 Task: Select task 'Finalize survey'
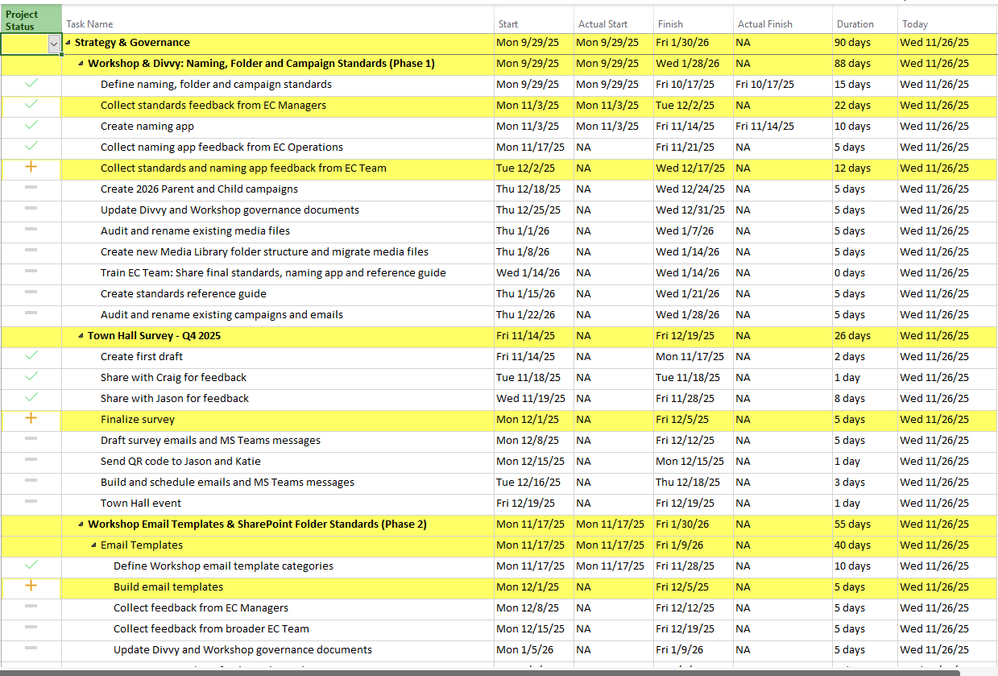[137, 419]
